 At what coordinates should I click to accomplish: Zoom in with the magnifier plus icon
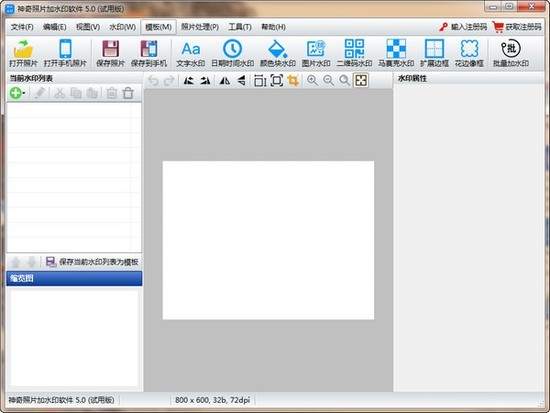click(x=312, y=81)
